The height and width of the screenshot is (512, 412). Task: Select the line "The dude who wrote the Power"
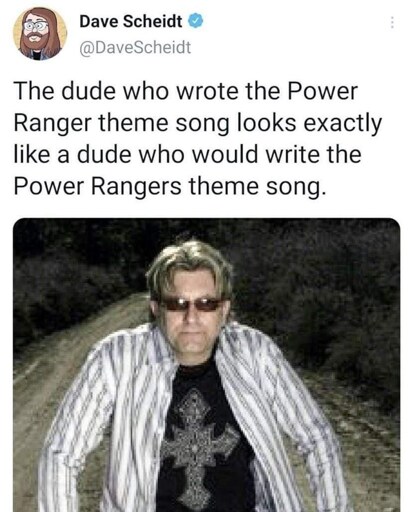click(x=186, y=91)
